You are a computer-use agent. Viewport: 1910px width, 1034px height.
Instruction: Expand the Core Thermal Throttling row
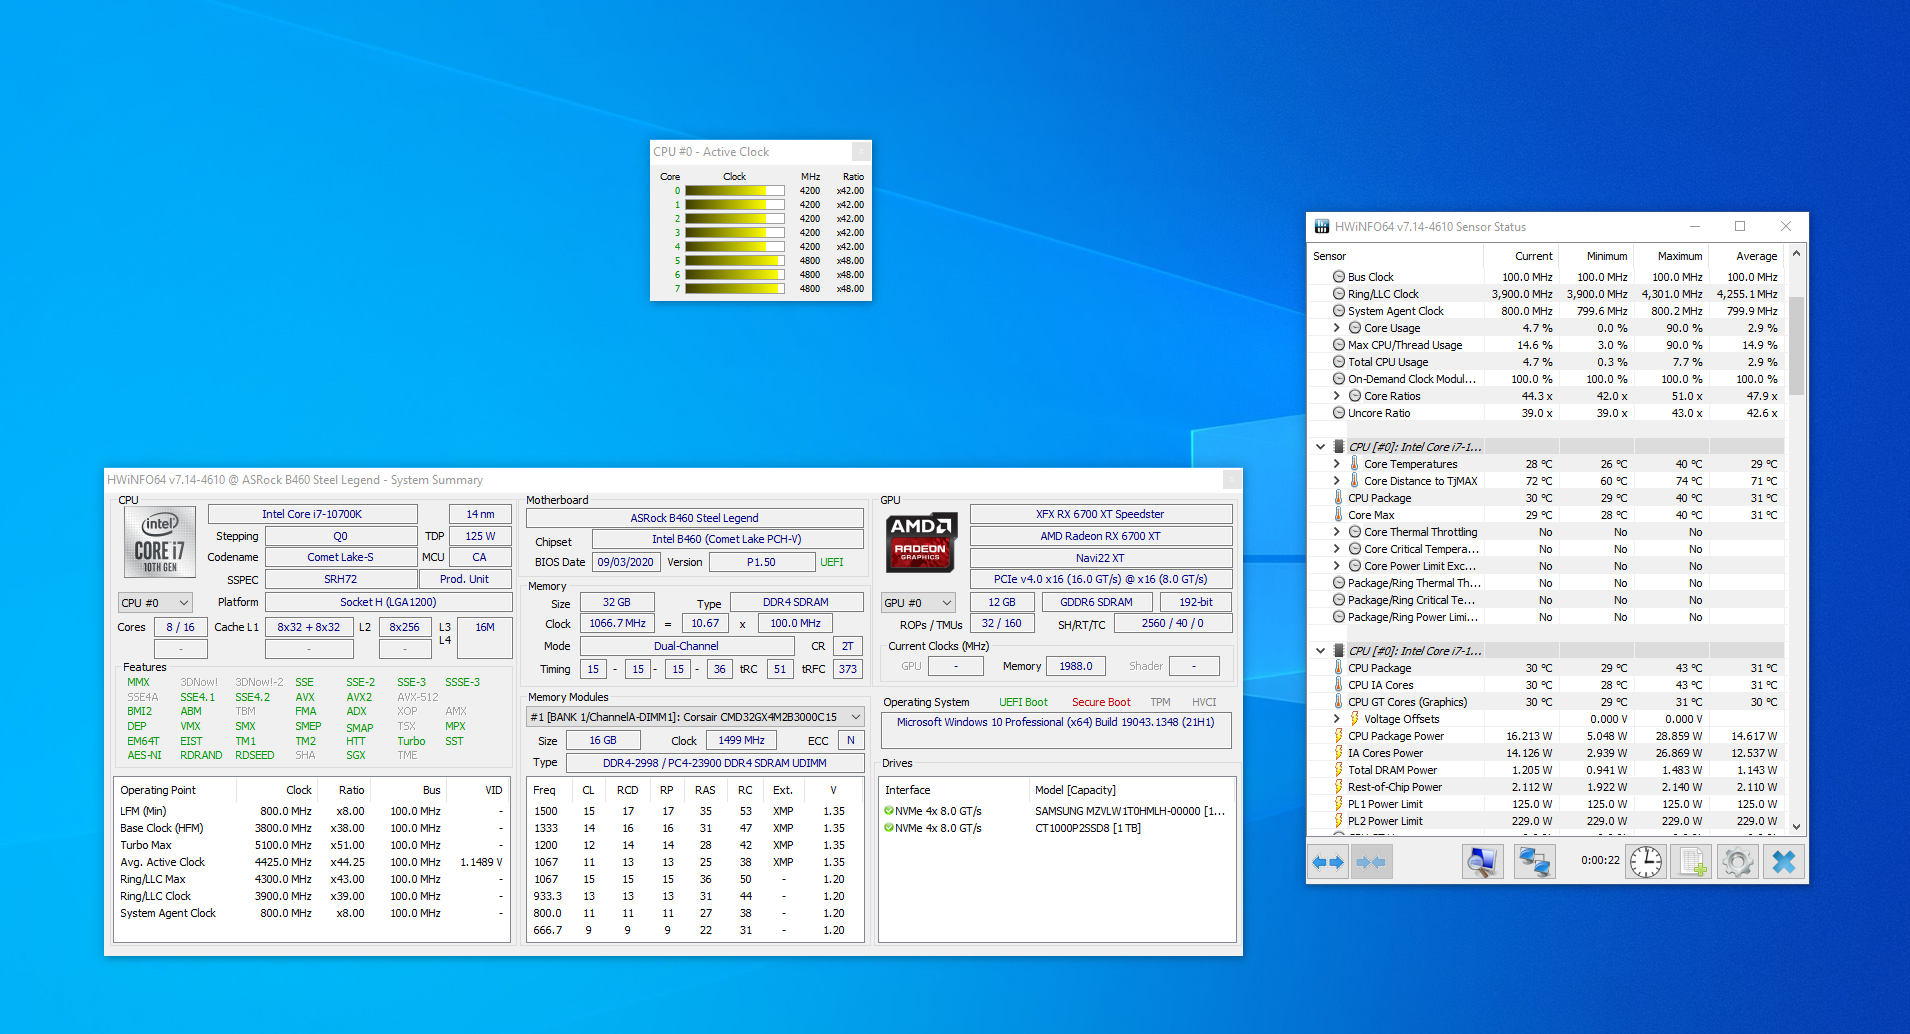pos(1337,532)
